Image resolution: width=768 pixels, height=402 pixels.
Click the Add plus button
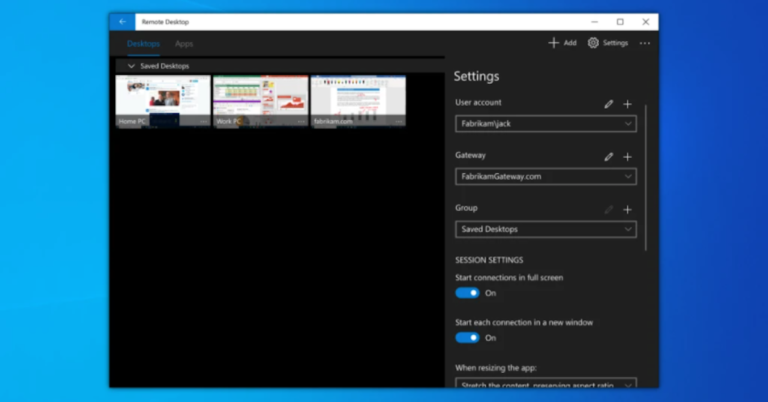[562, 43]
